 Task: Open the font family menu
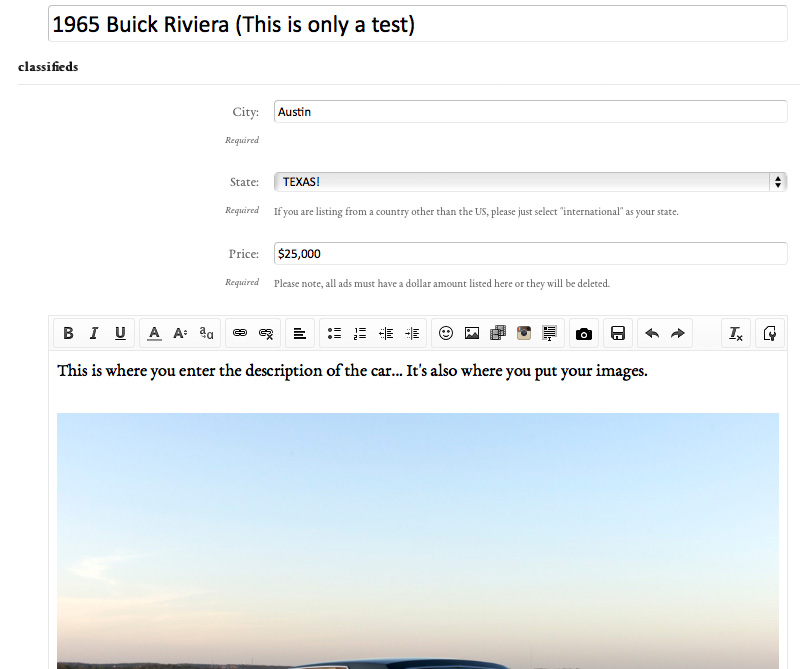point(206,333)
